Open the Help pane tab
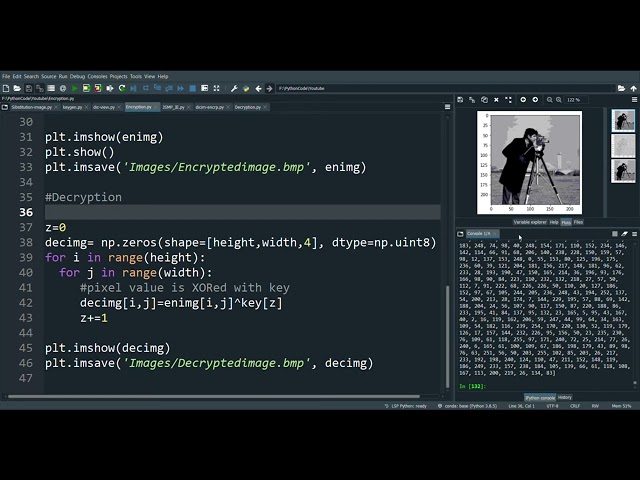The height and width of the screenshot is (480, 640). 554,222
